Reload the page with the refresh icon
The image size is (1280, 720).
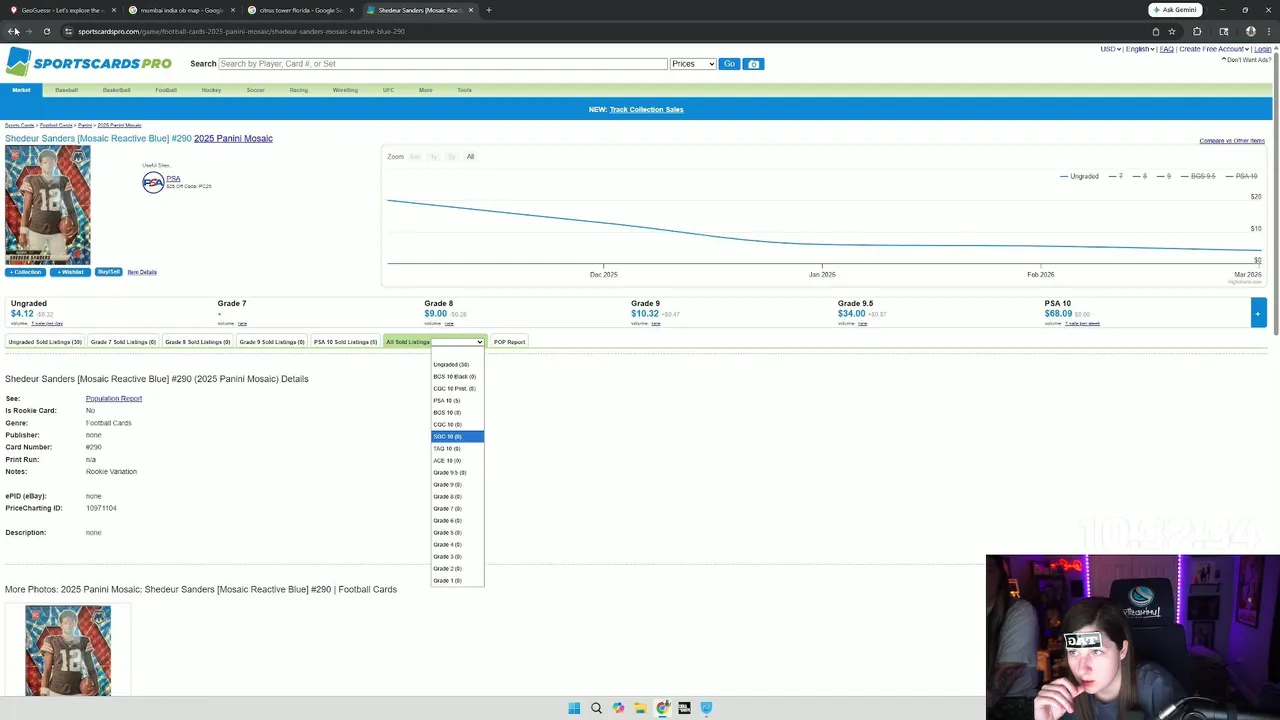[x=46, y=31]
